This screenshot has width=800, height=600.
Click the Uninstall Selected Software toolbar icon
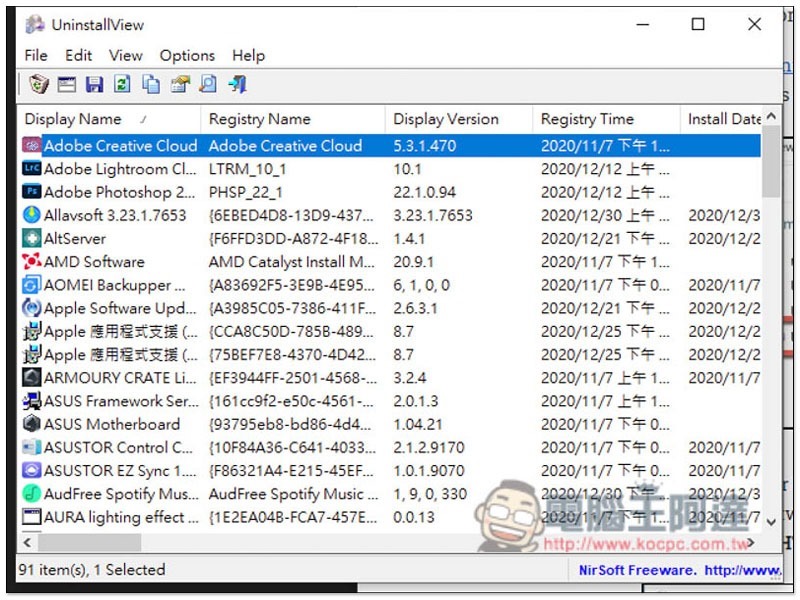click(x=39, y=84)
